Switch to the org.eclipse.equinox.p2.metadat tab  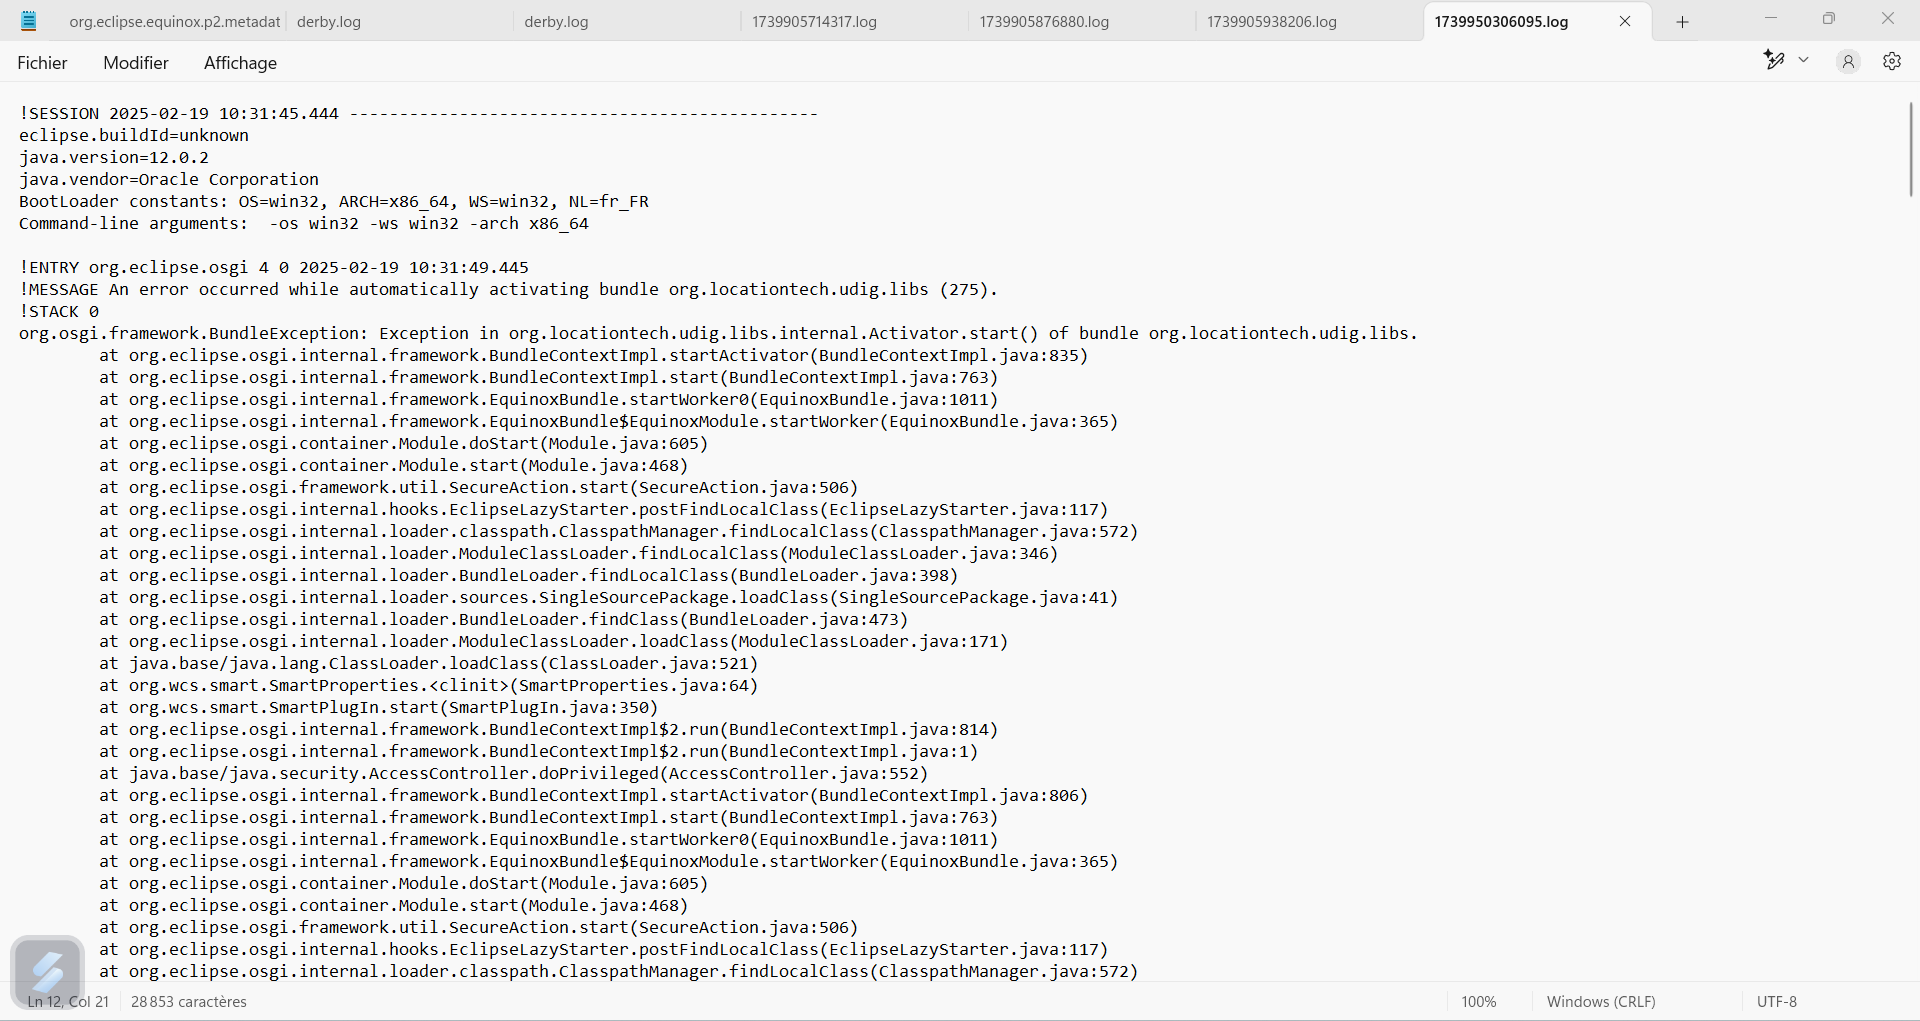pyautogui.click(x=174, y=22)
